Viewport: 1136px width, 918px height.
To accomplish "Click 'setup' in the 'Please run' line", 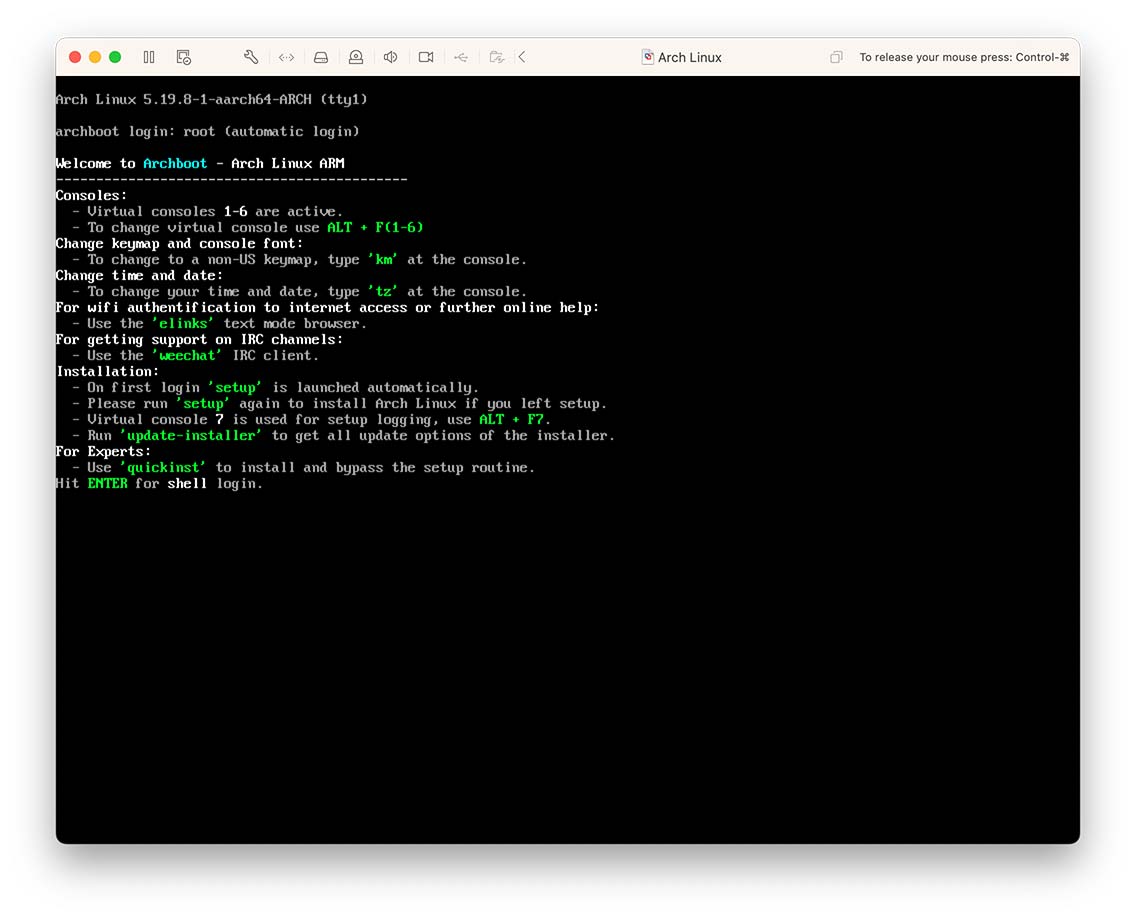I will 203,404.
